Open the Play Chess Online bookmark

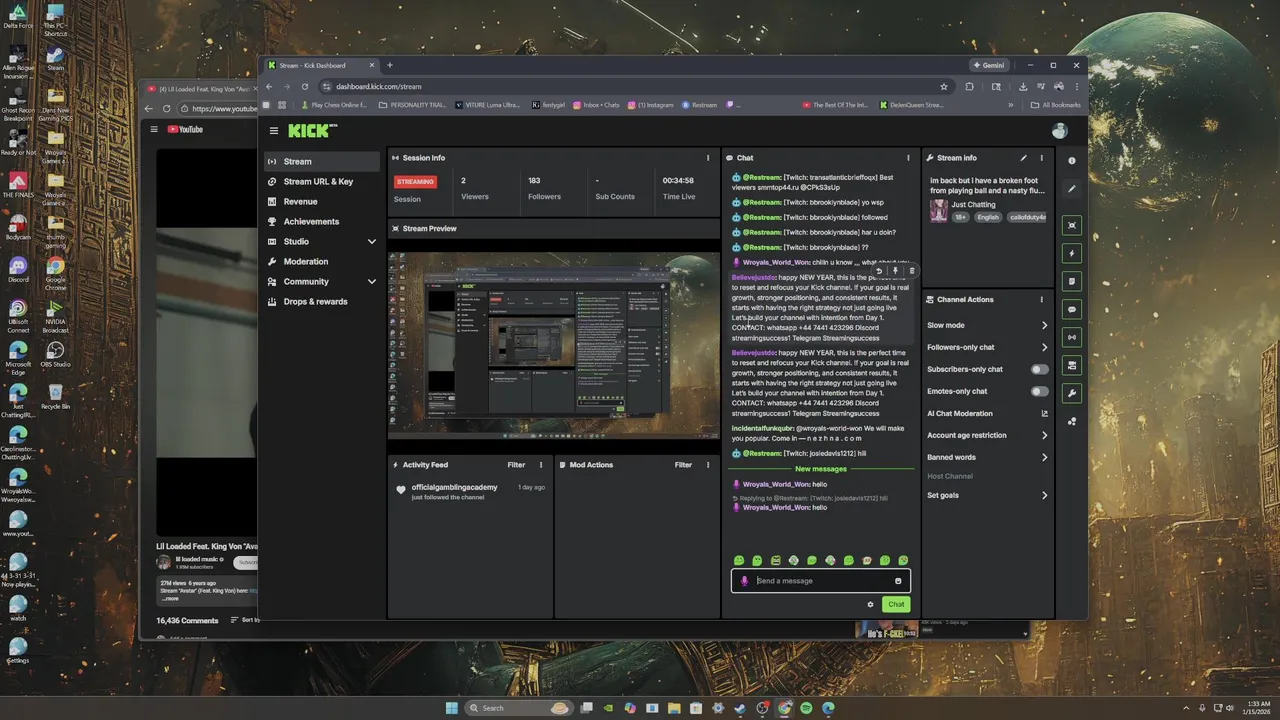(x=336, y=105)
